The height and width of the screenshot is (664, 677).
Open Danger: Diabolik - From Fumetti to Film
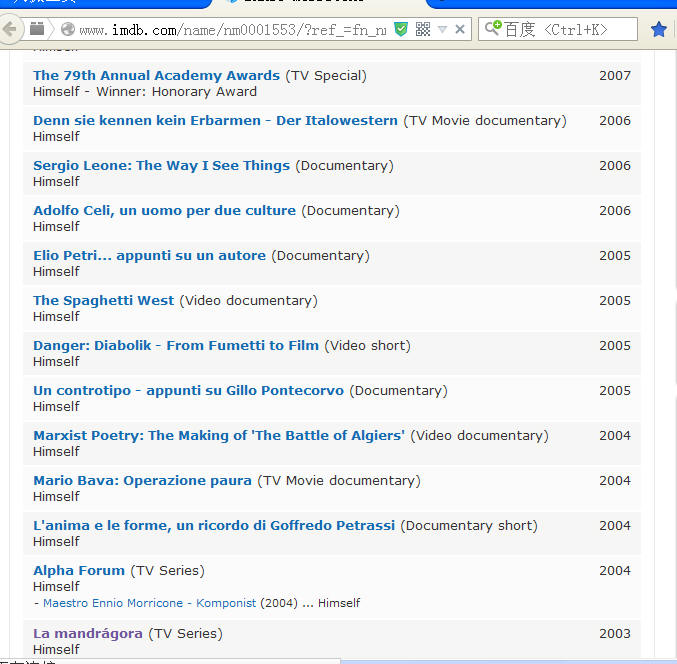tap(176, 345)
